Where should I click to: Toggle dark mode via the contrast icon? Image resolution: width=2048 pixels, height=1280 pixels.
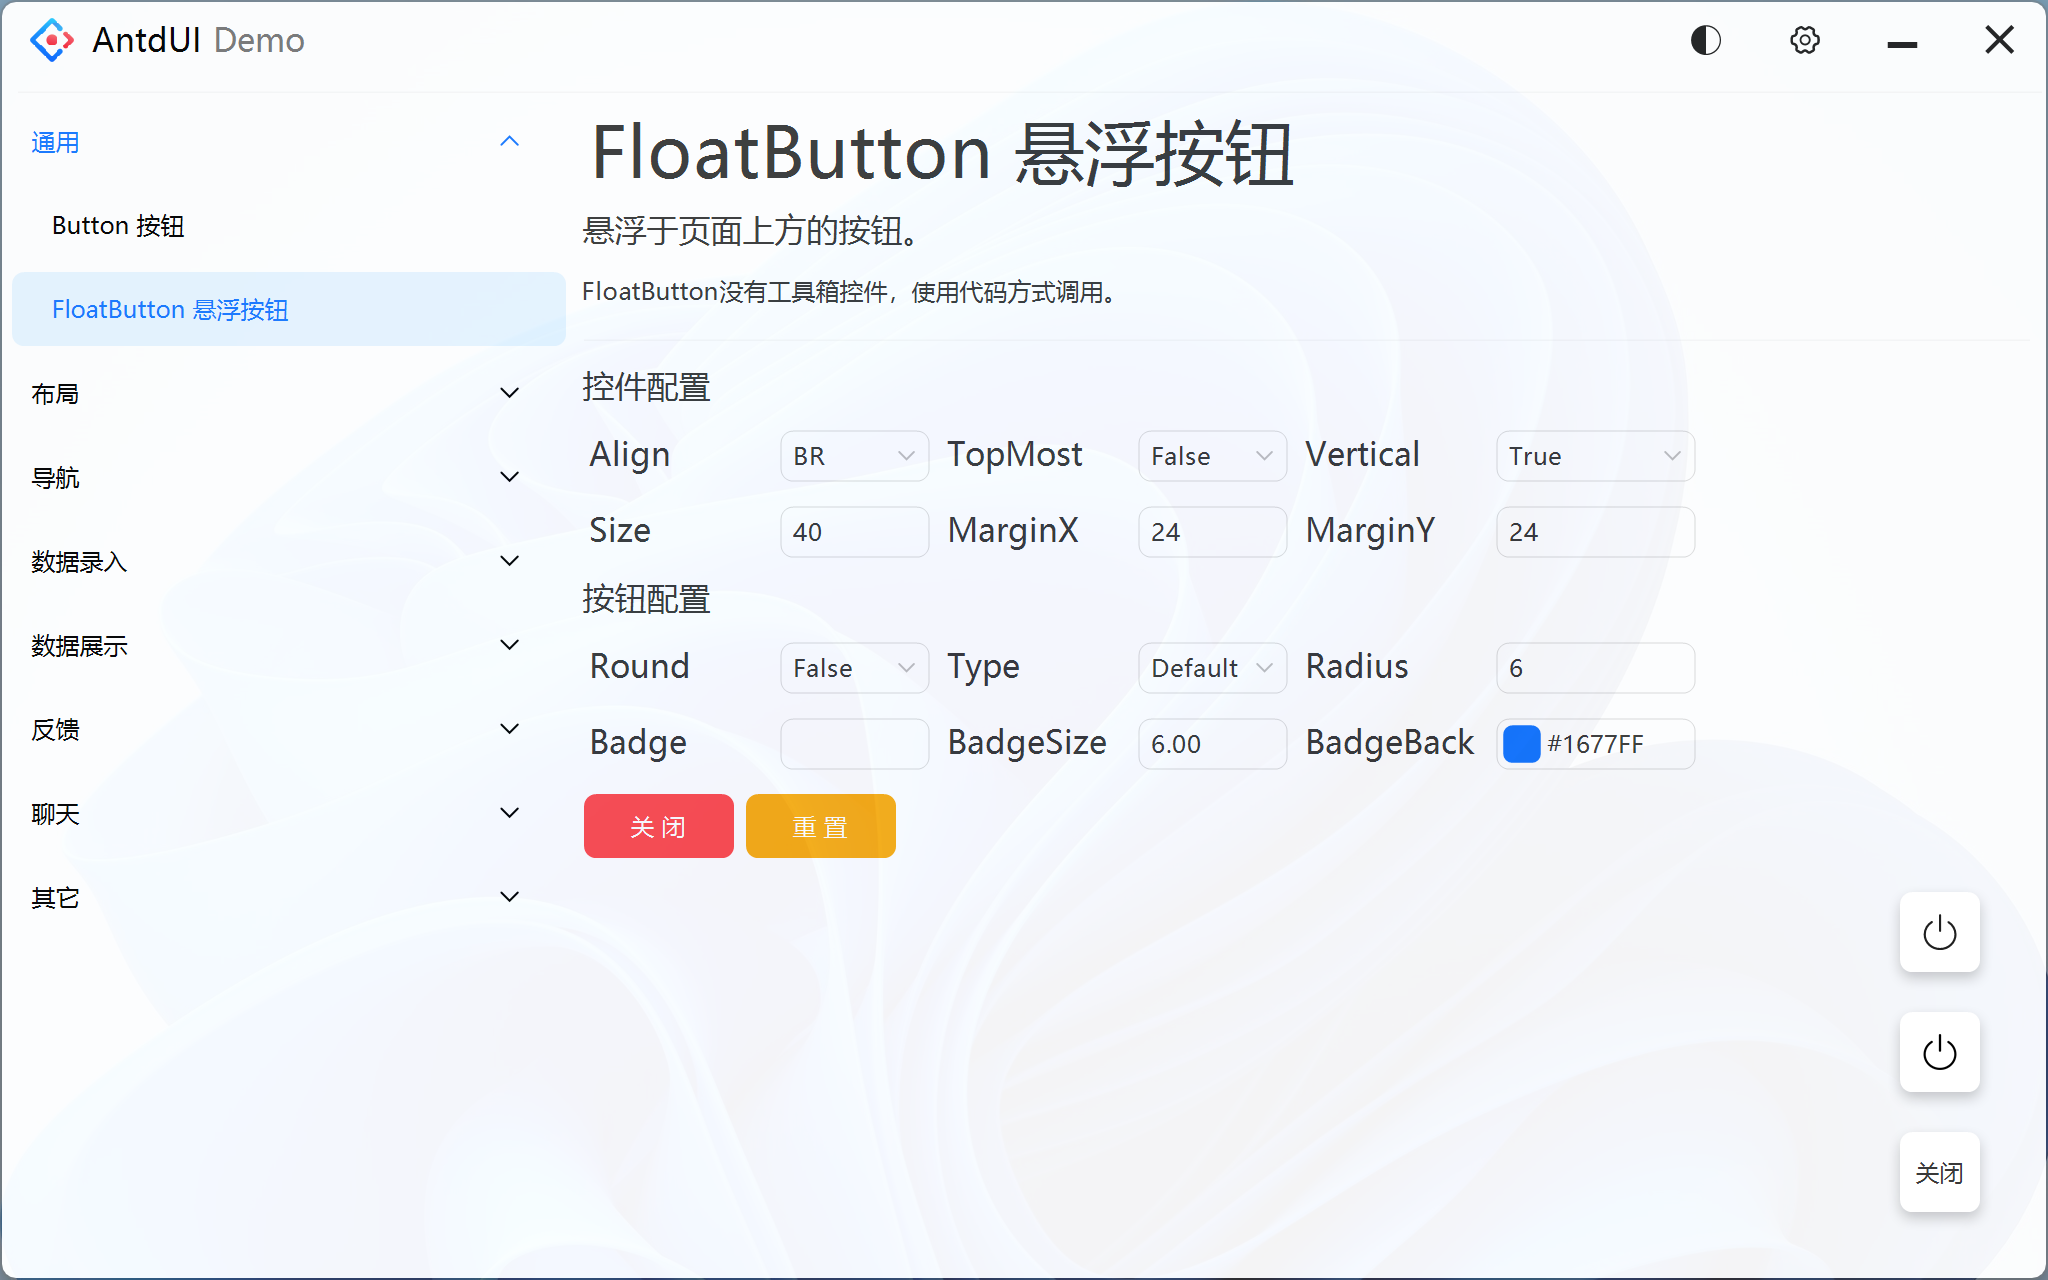click(1705, 40)
